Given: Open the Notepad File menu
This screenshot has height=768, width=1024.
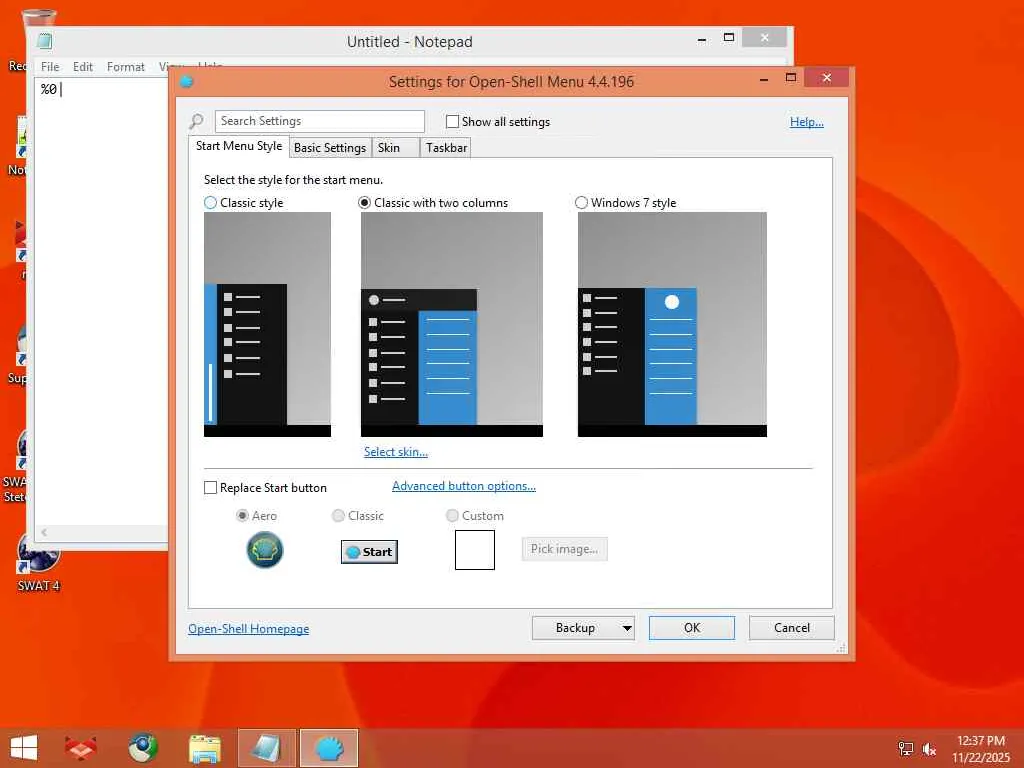Looking at the screenshot, I should pos(50,67).
